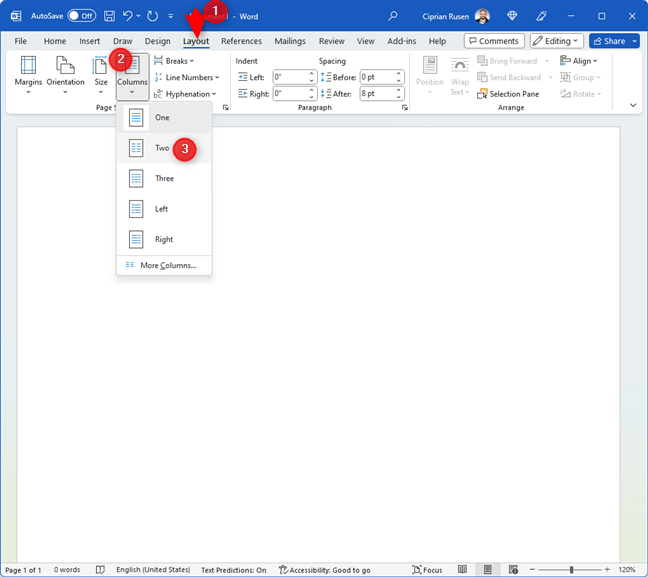Click the Spacing Before input field

pyautogui.click(x=377, y=77)
